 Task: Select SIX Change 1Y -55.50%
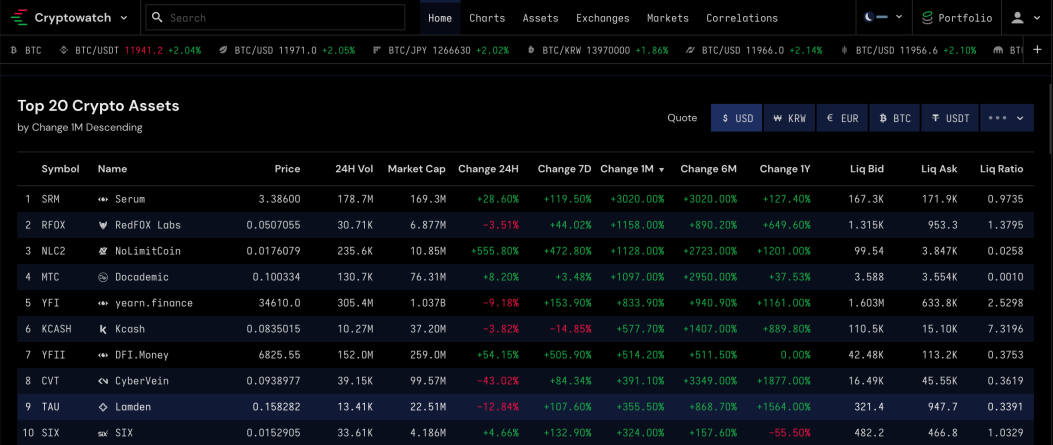790,433
